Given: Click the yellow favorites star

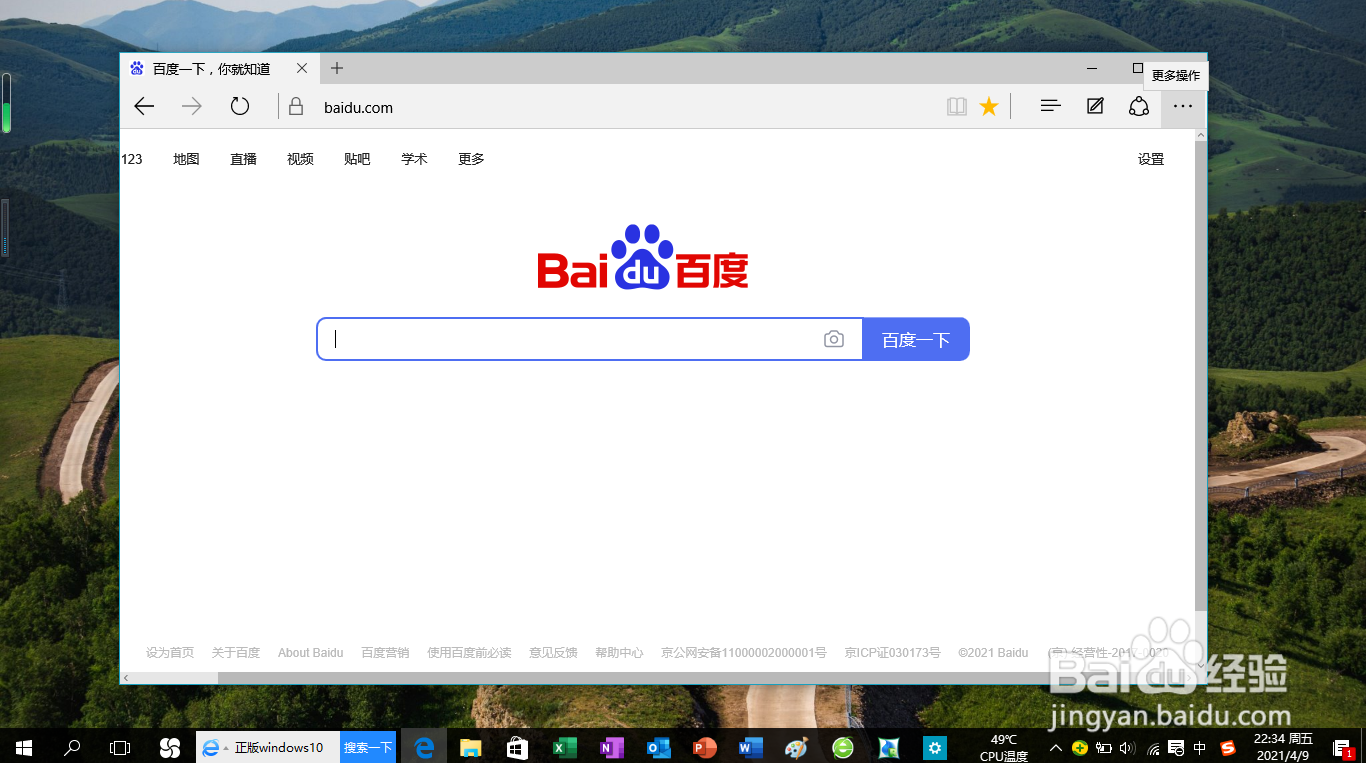Looking at the screenshot, I should [989, 106].
